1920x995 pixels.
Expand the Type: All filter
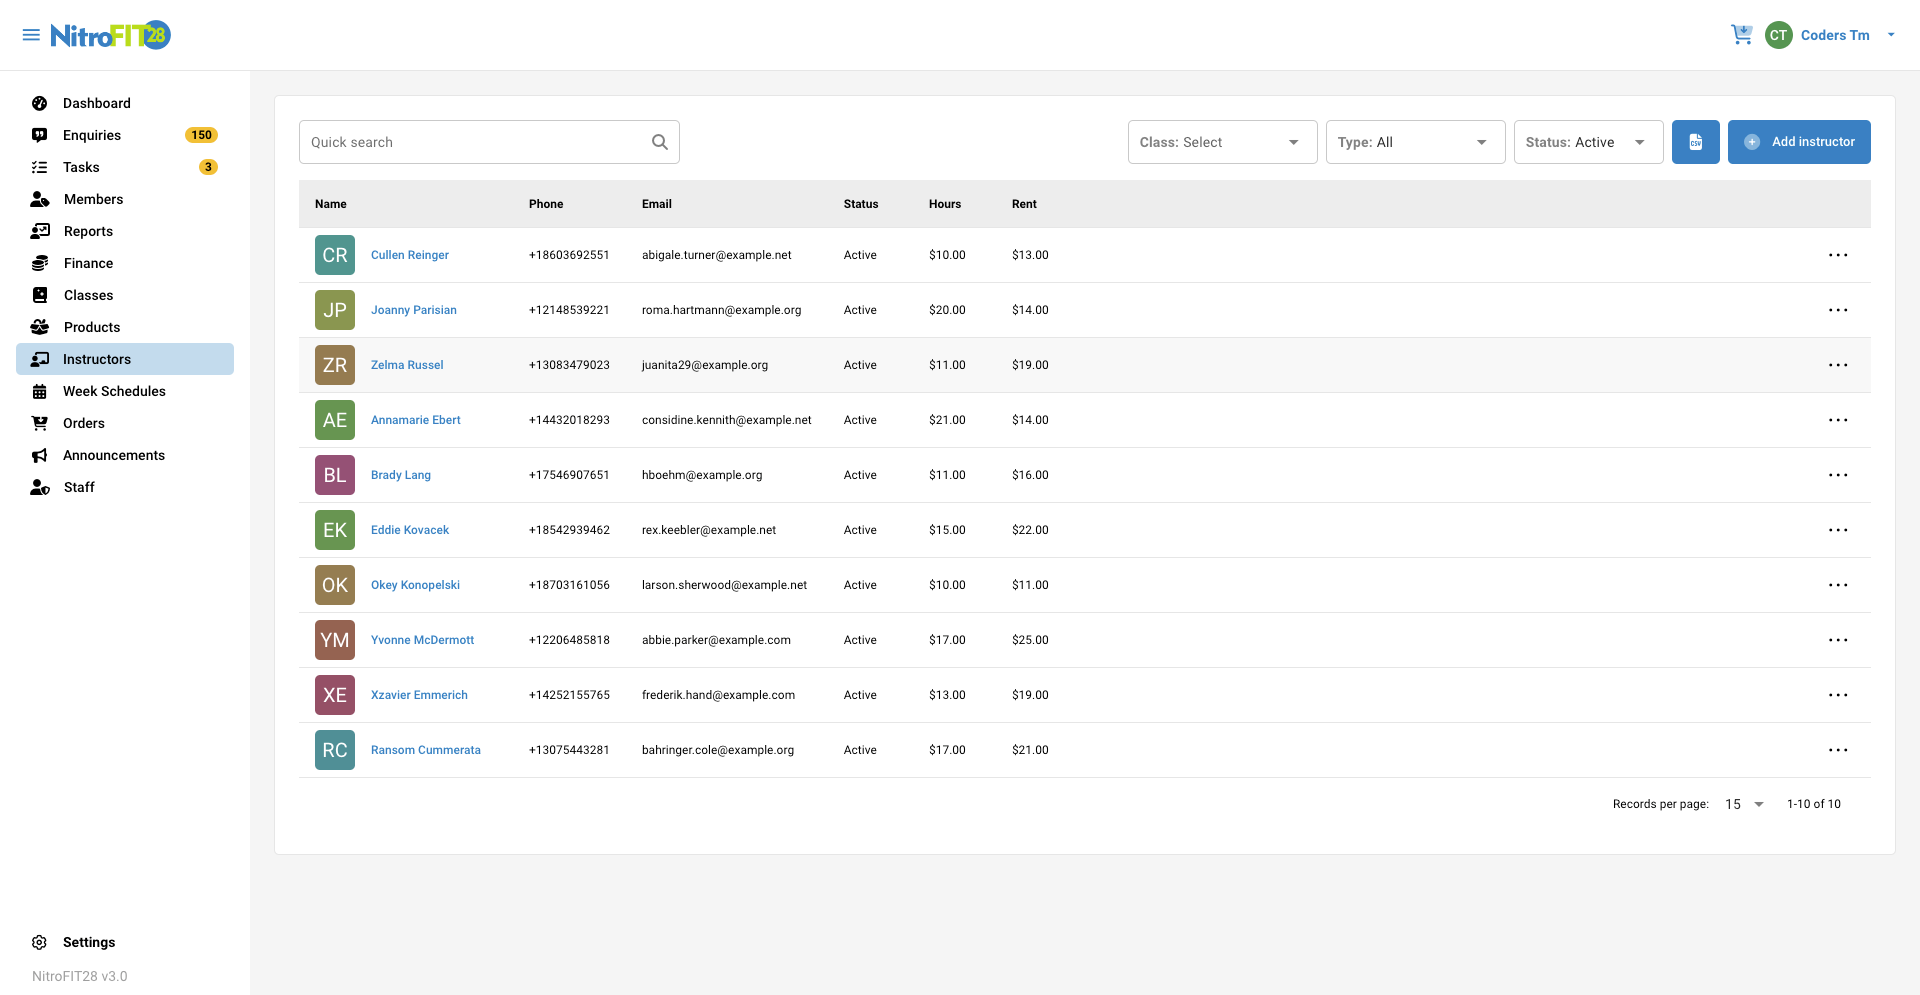(x=1414, y=141)
